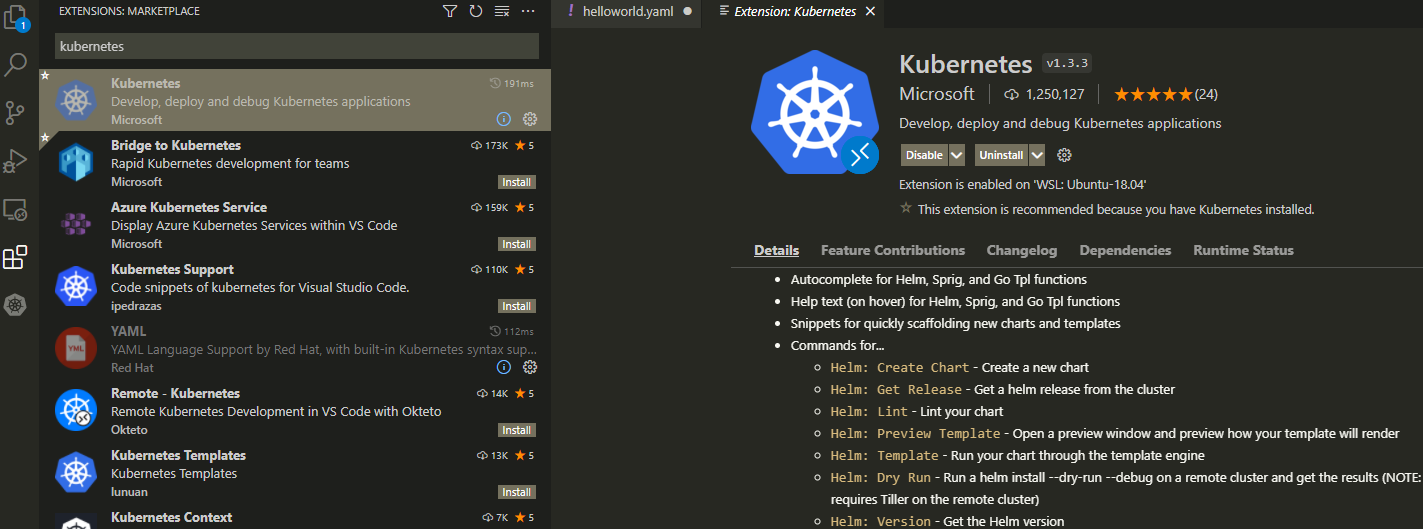Click the Helm: Get Release command text
Image resolution: width=1423 pixels, height=529 pixels.
(896, 389)
